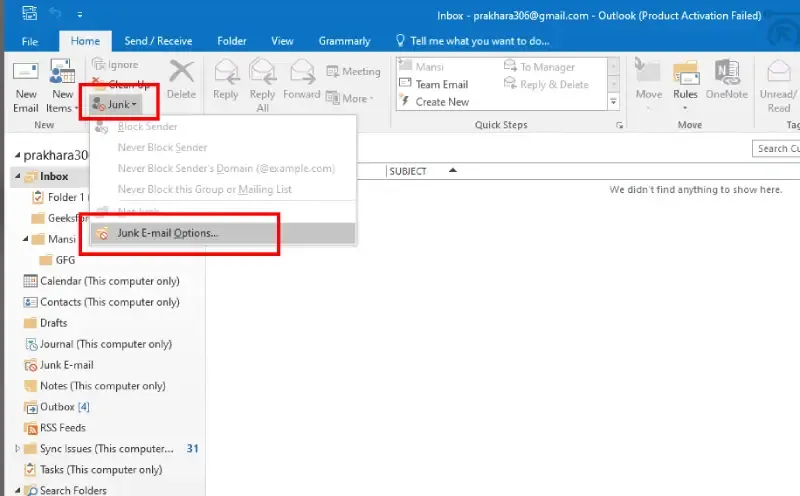Expand the Sync Issues folder arrow
This screenshot has height=496, width=800.
(x=17, y=449)
